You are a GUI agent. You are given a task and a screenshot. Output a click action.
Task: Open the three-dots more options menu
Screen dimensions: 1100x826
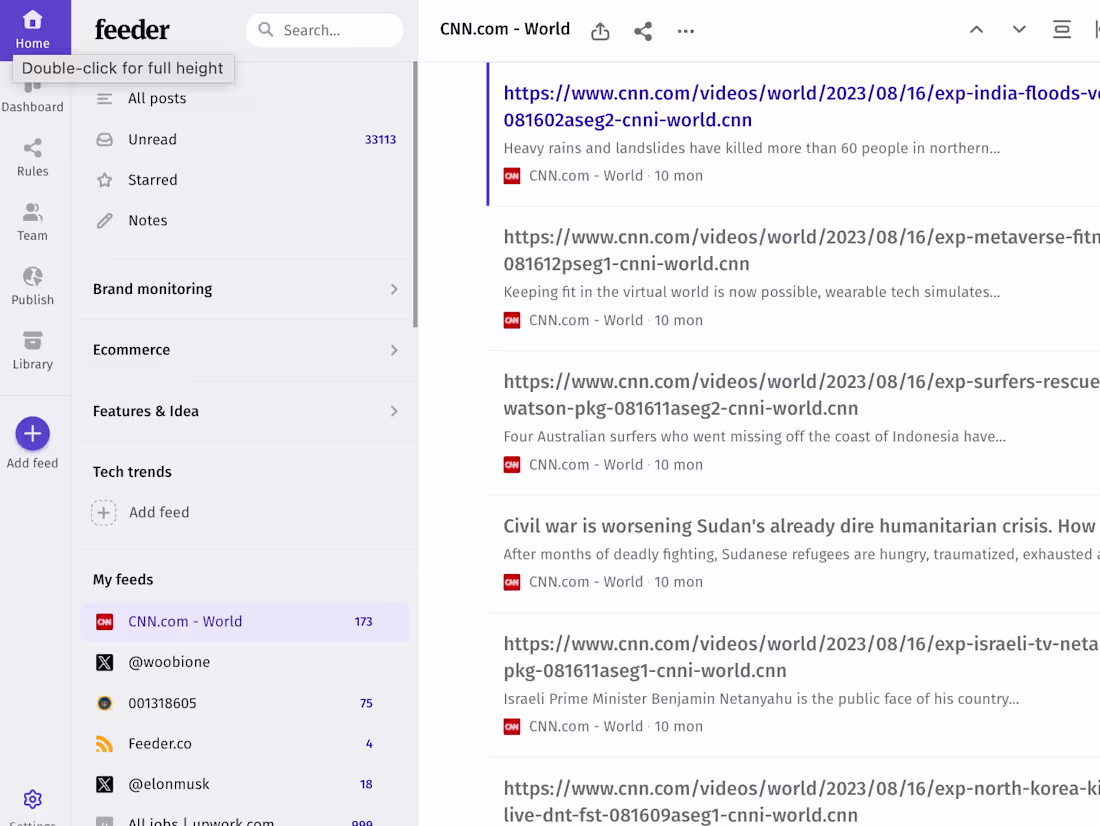click(x=685, y=31)
